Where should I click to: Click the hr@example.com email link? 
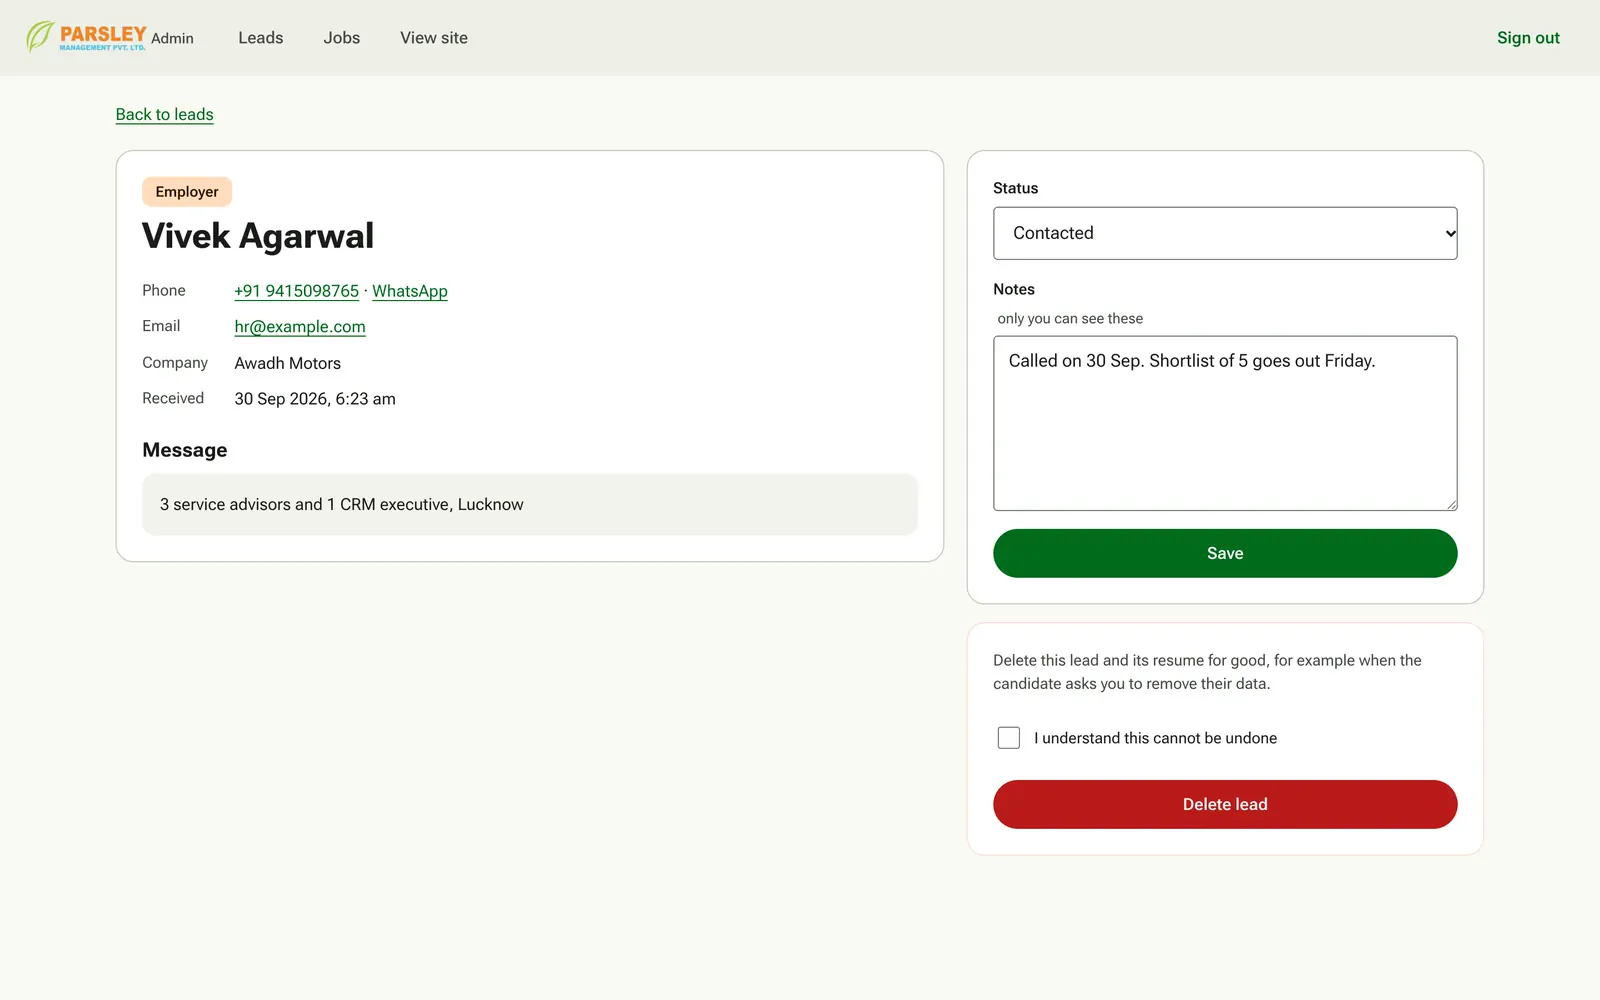click(x=300, y=327)
